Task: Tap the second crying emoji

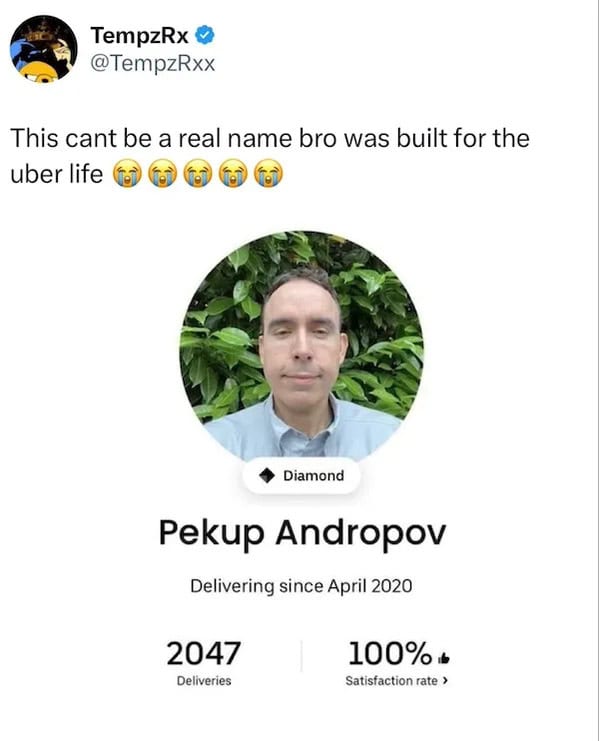Action: (163, 174)
